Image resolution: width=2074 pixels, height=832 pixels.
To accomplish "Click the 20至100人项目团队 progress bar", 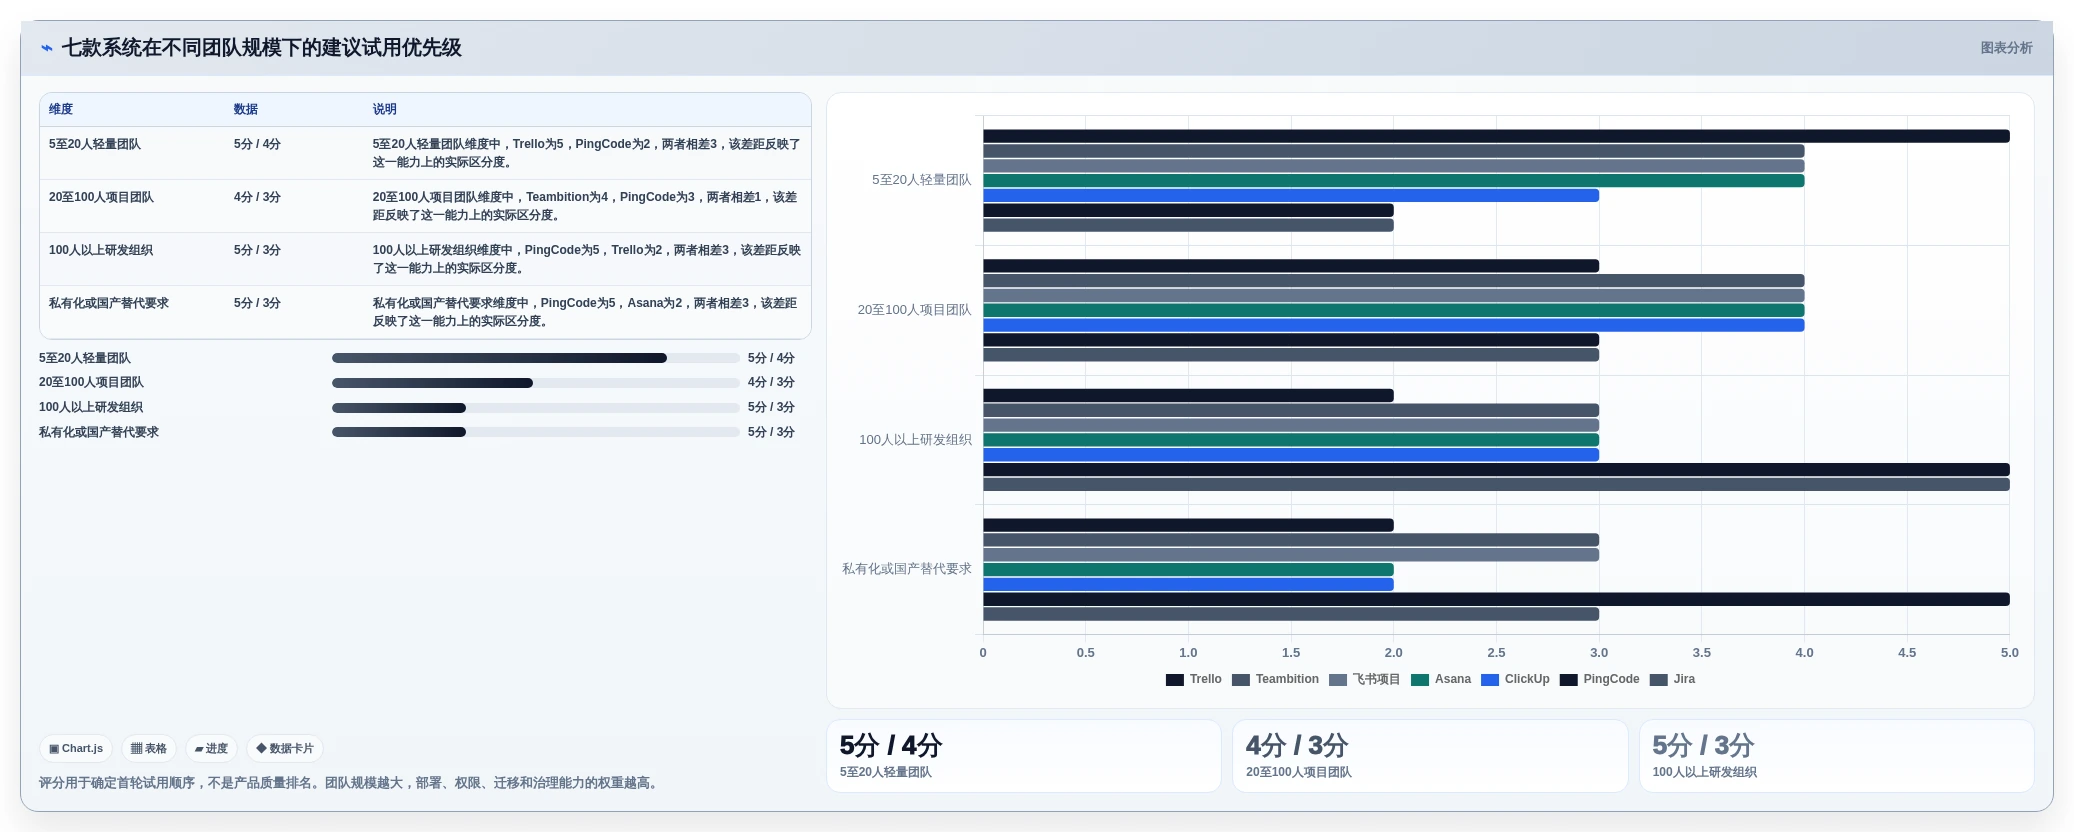I will 536,383.
